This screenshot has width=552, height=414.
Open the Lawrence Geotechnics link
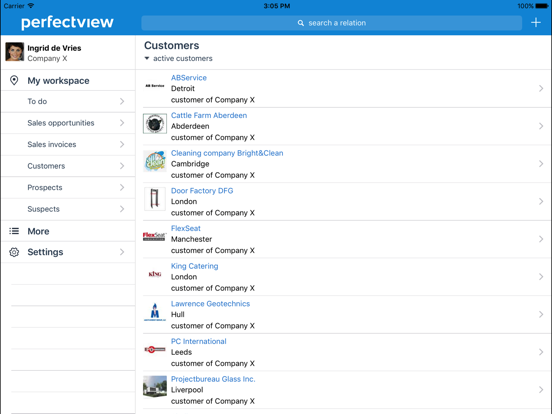[x=211, y=304]
